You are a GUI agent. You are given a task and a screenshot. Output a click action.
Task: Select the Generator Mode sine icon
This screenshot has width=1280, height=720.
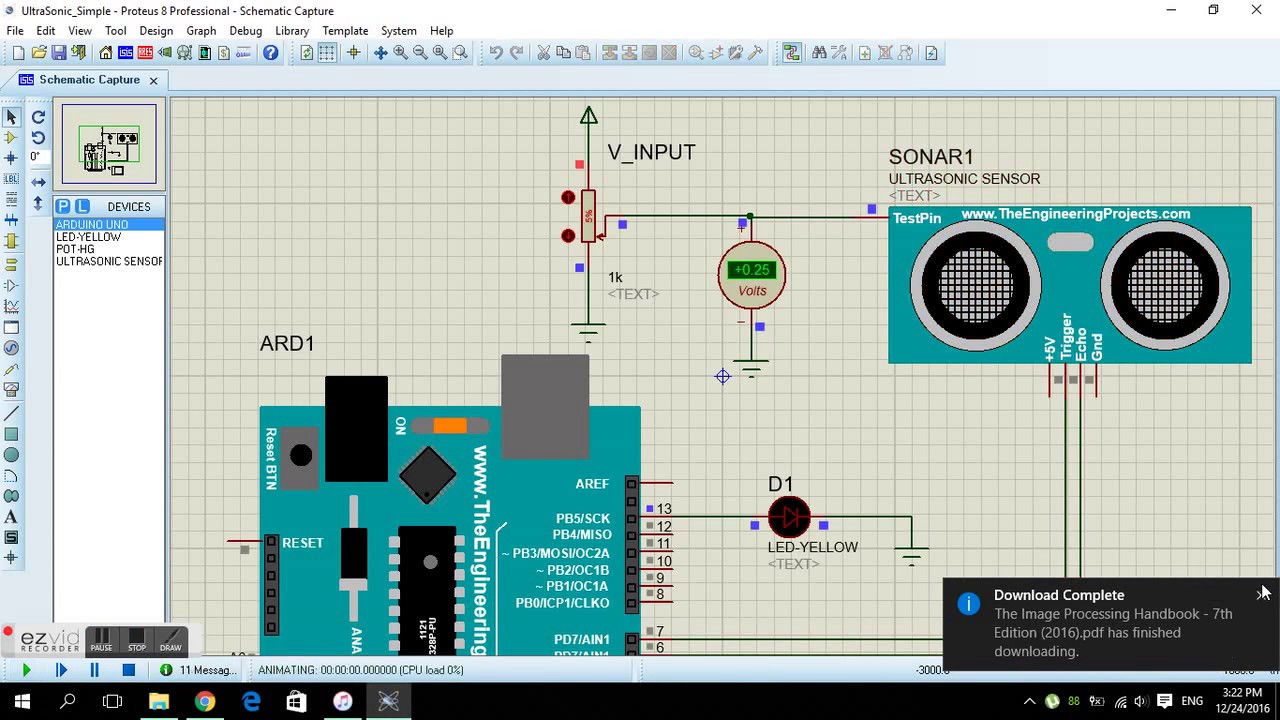click(12, 348)
